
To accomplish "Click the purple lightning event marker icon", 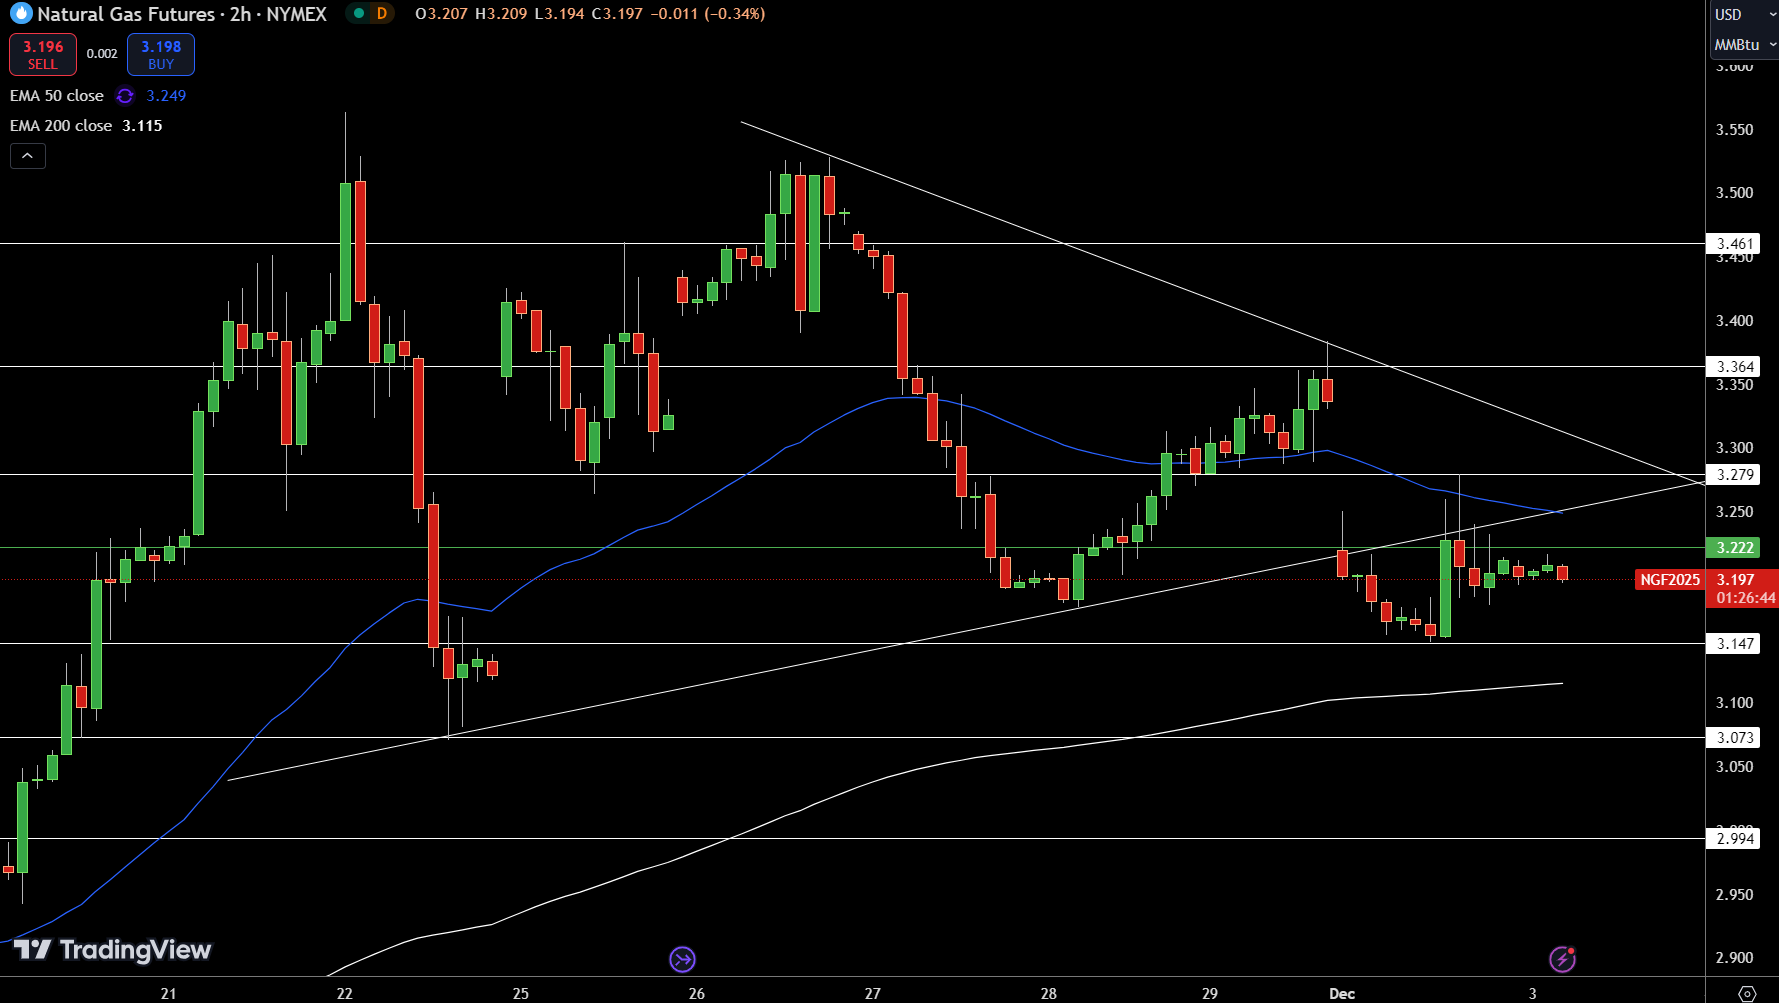I will pyautogui.click(x=1562, y=960).
